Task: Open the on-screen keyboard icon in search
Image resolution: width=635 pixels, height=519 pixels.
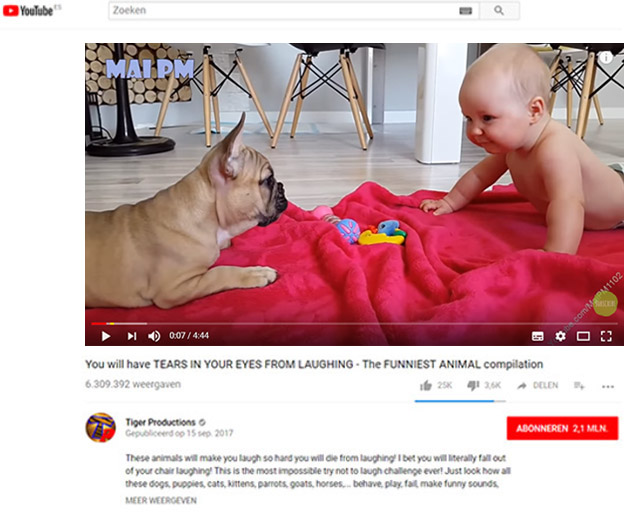Action: coord(466,11)
